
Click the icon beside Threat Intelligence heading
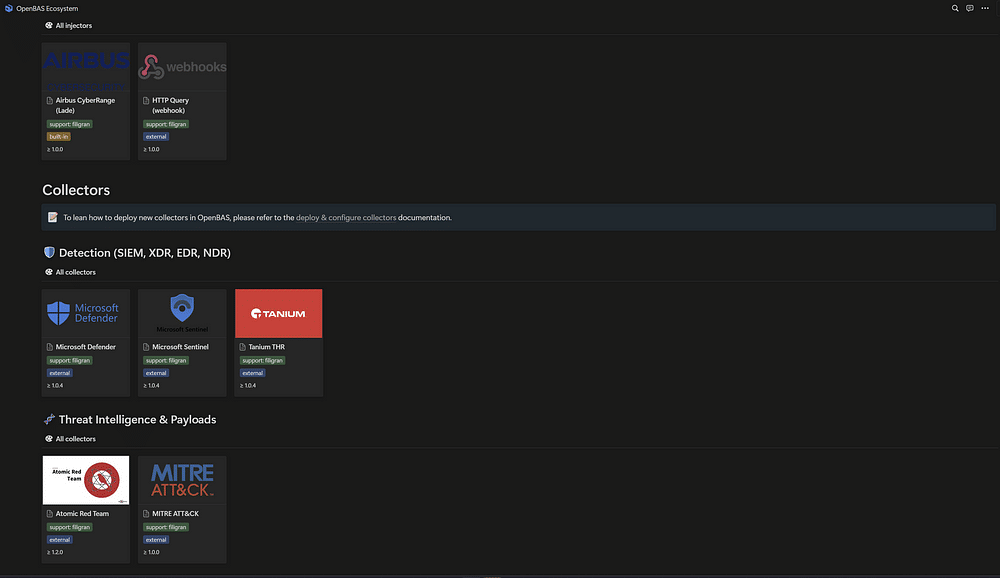(49, 420)
